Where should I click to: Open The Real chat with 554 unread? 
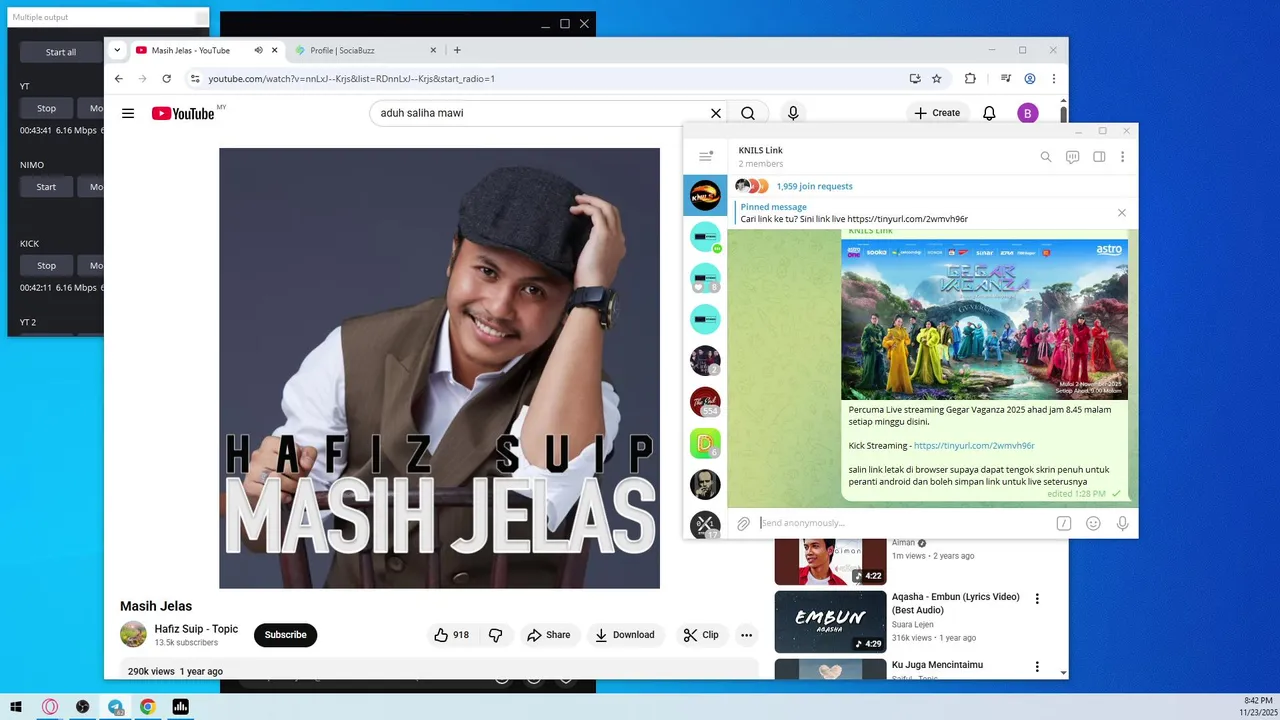point(705,402)
